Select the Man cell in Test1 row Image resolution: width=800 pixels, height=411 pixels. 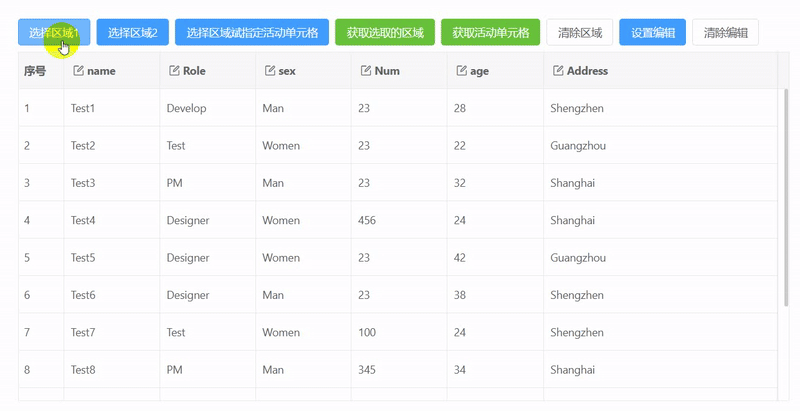click(x=304, y=108)
